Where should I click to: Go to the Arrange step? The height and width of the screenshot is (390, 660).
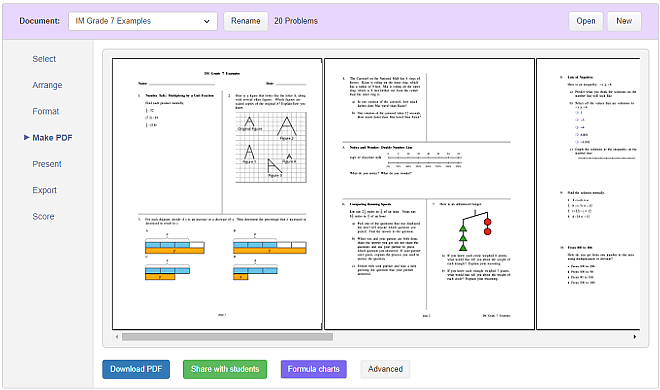tap(47, 85)
